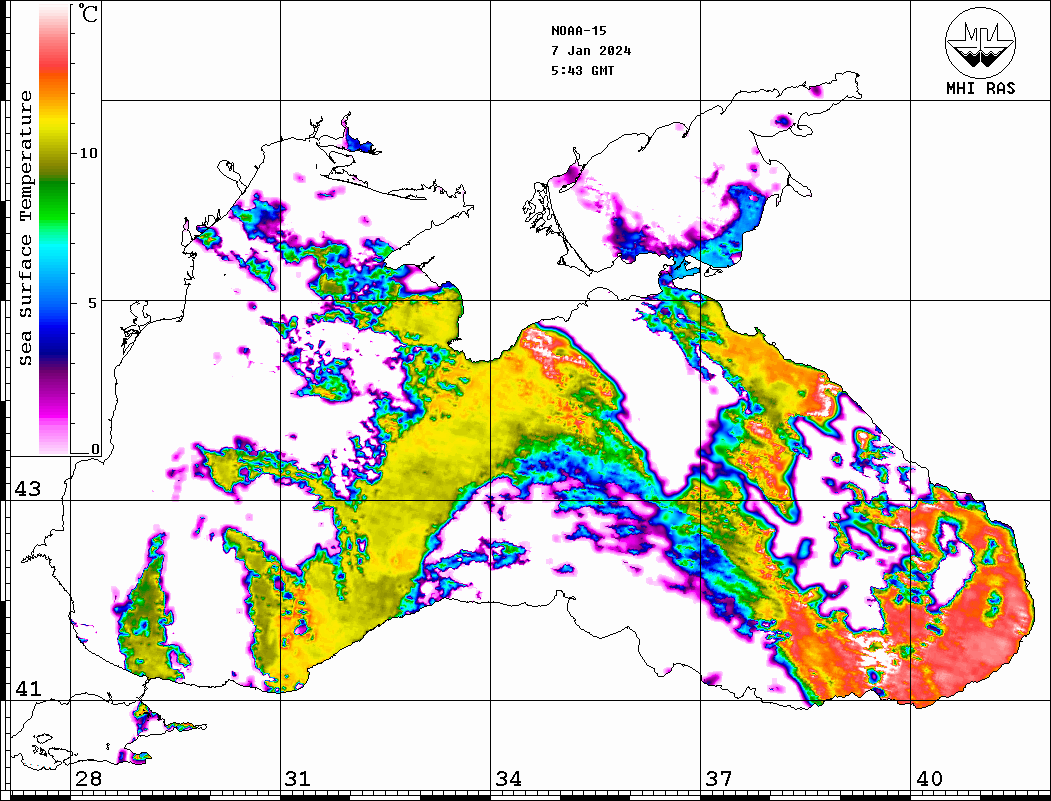
Task: Click the longitude label '34'
Action: coord(508,778)
